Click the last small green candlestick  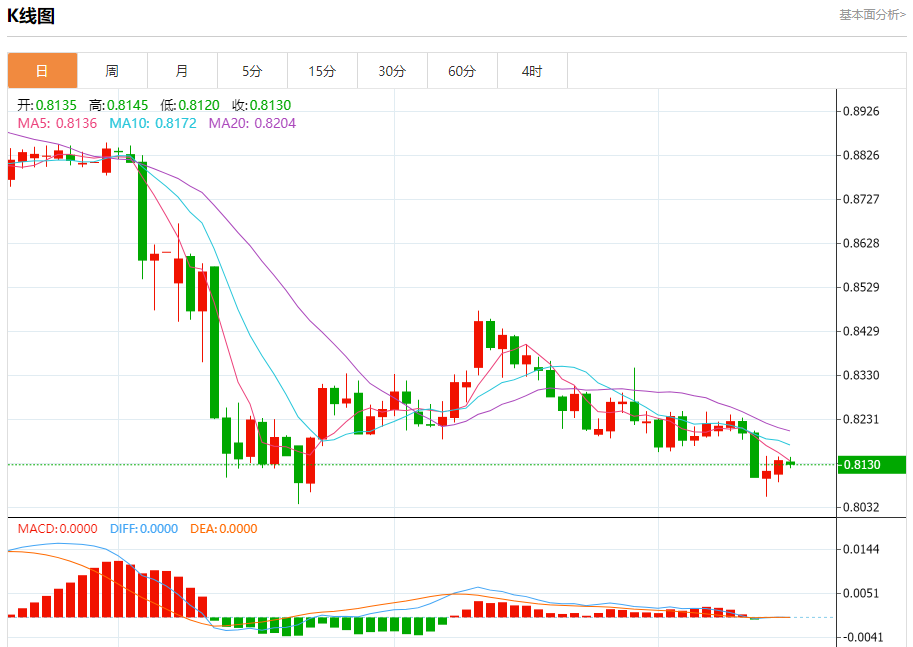coord(790,463)
